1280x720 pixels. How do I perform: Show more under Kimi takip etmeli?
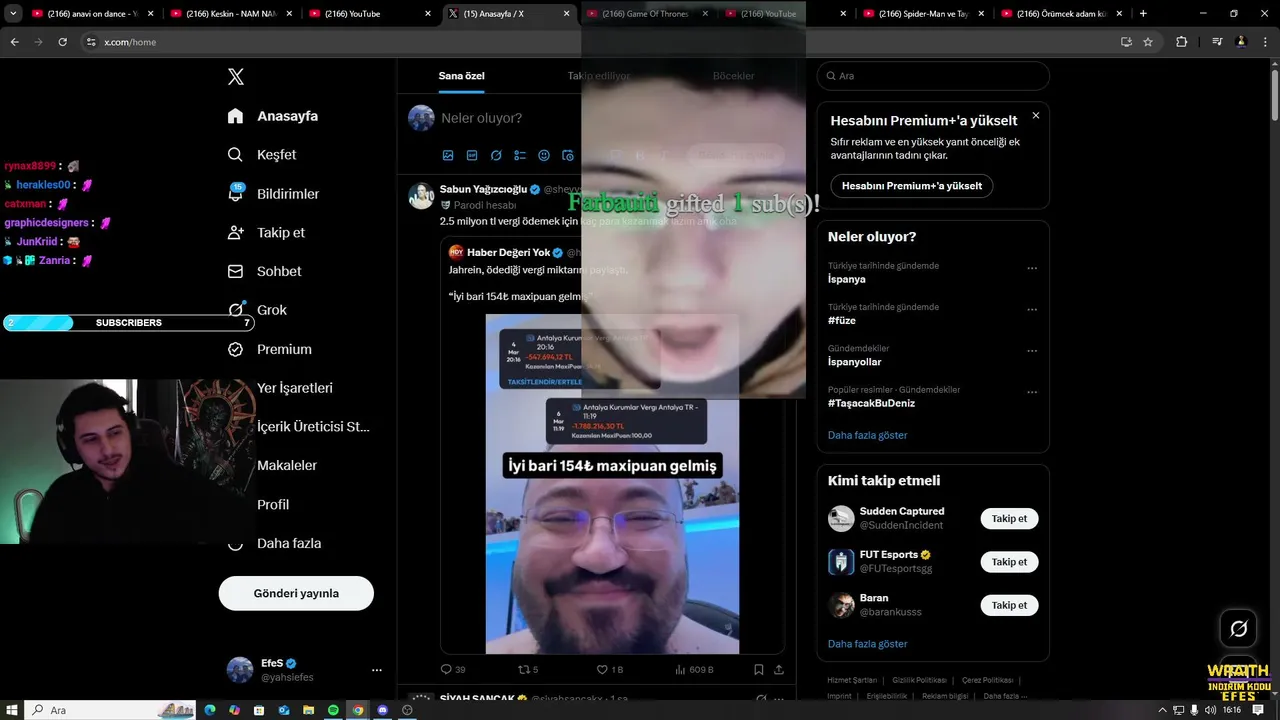(868, 644)
